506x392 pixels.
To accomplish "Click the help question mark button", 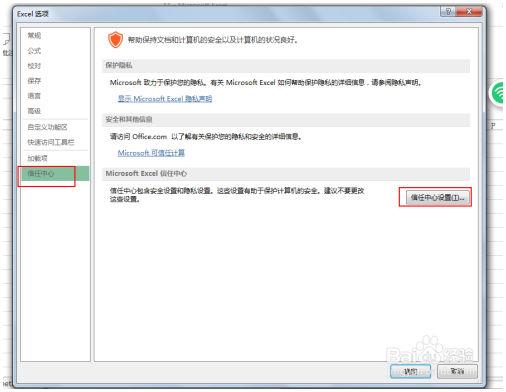I will click(x=448, y=12).
